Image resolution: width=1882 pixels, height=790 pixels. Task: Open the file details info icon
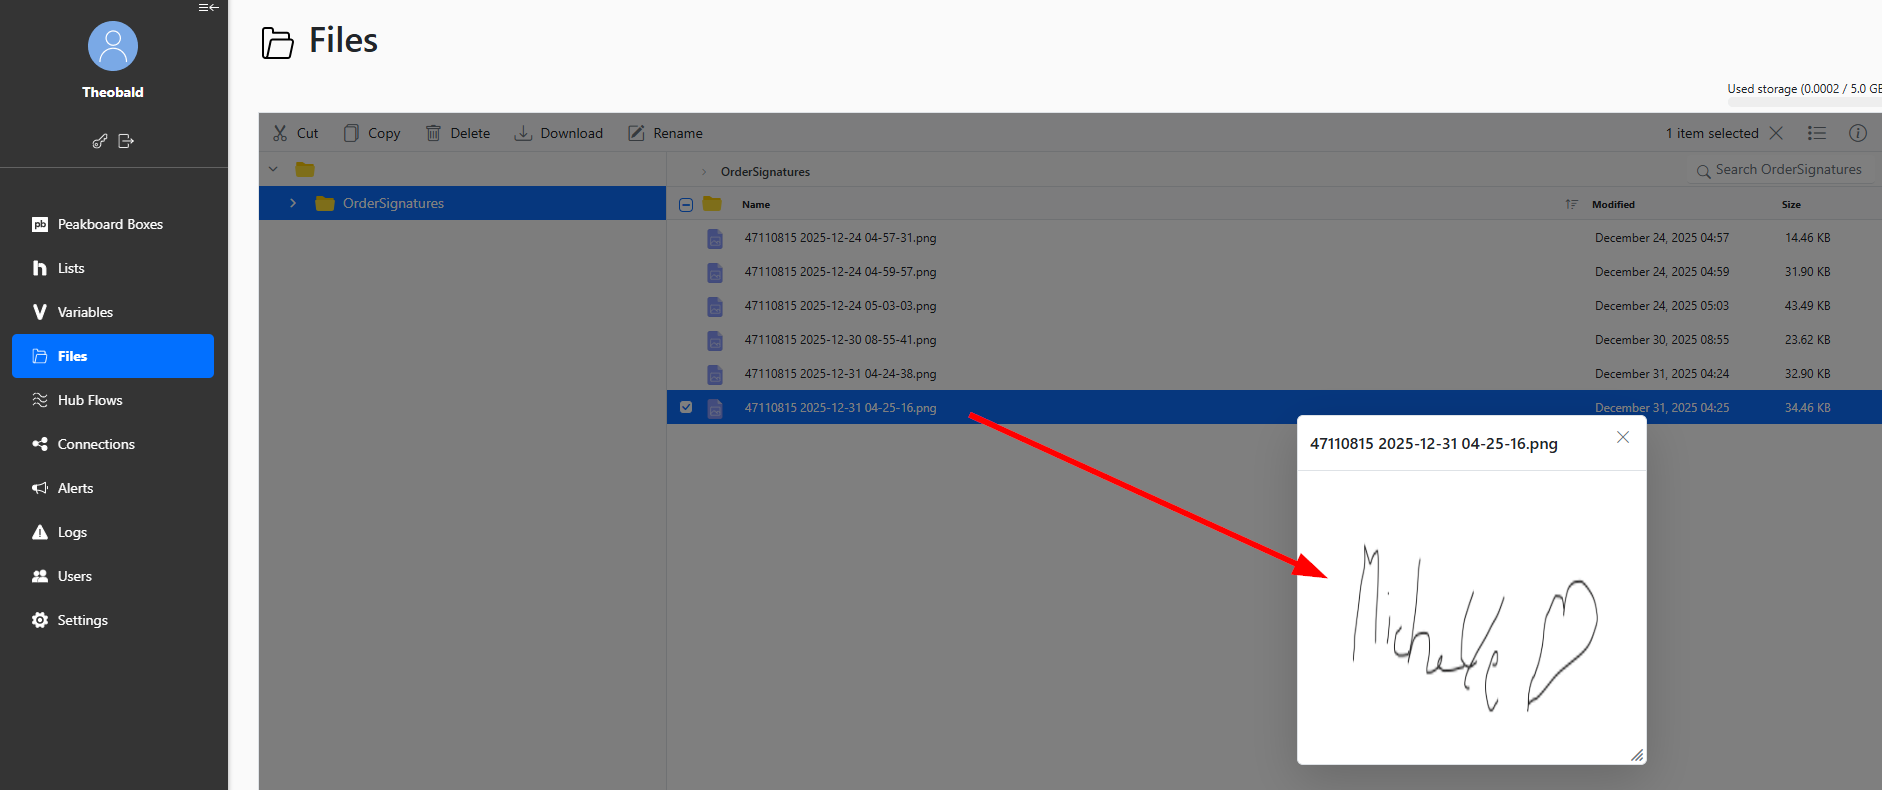point(1857,133)
